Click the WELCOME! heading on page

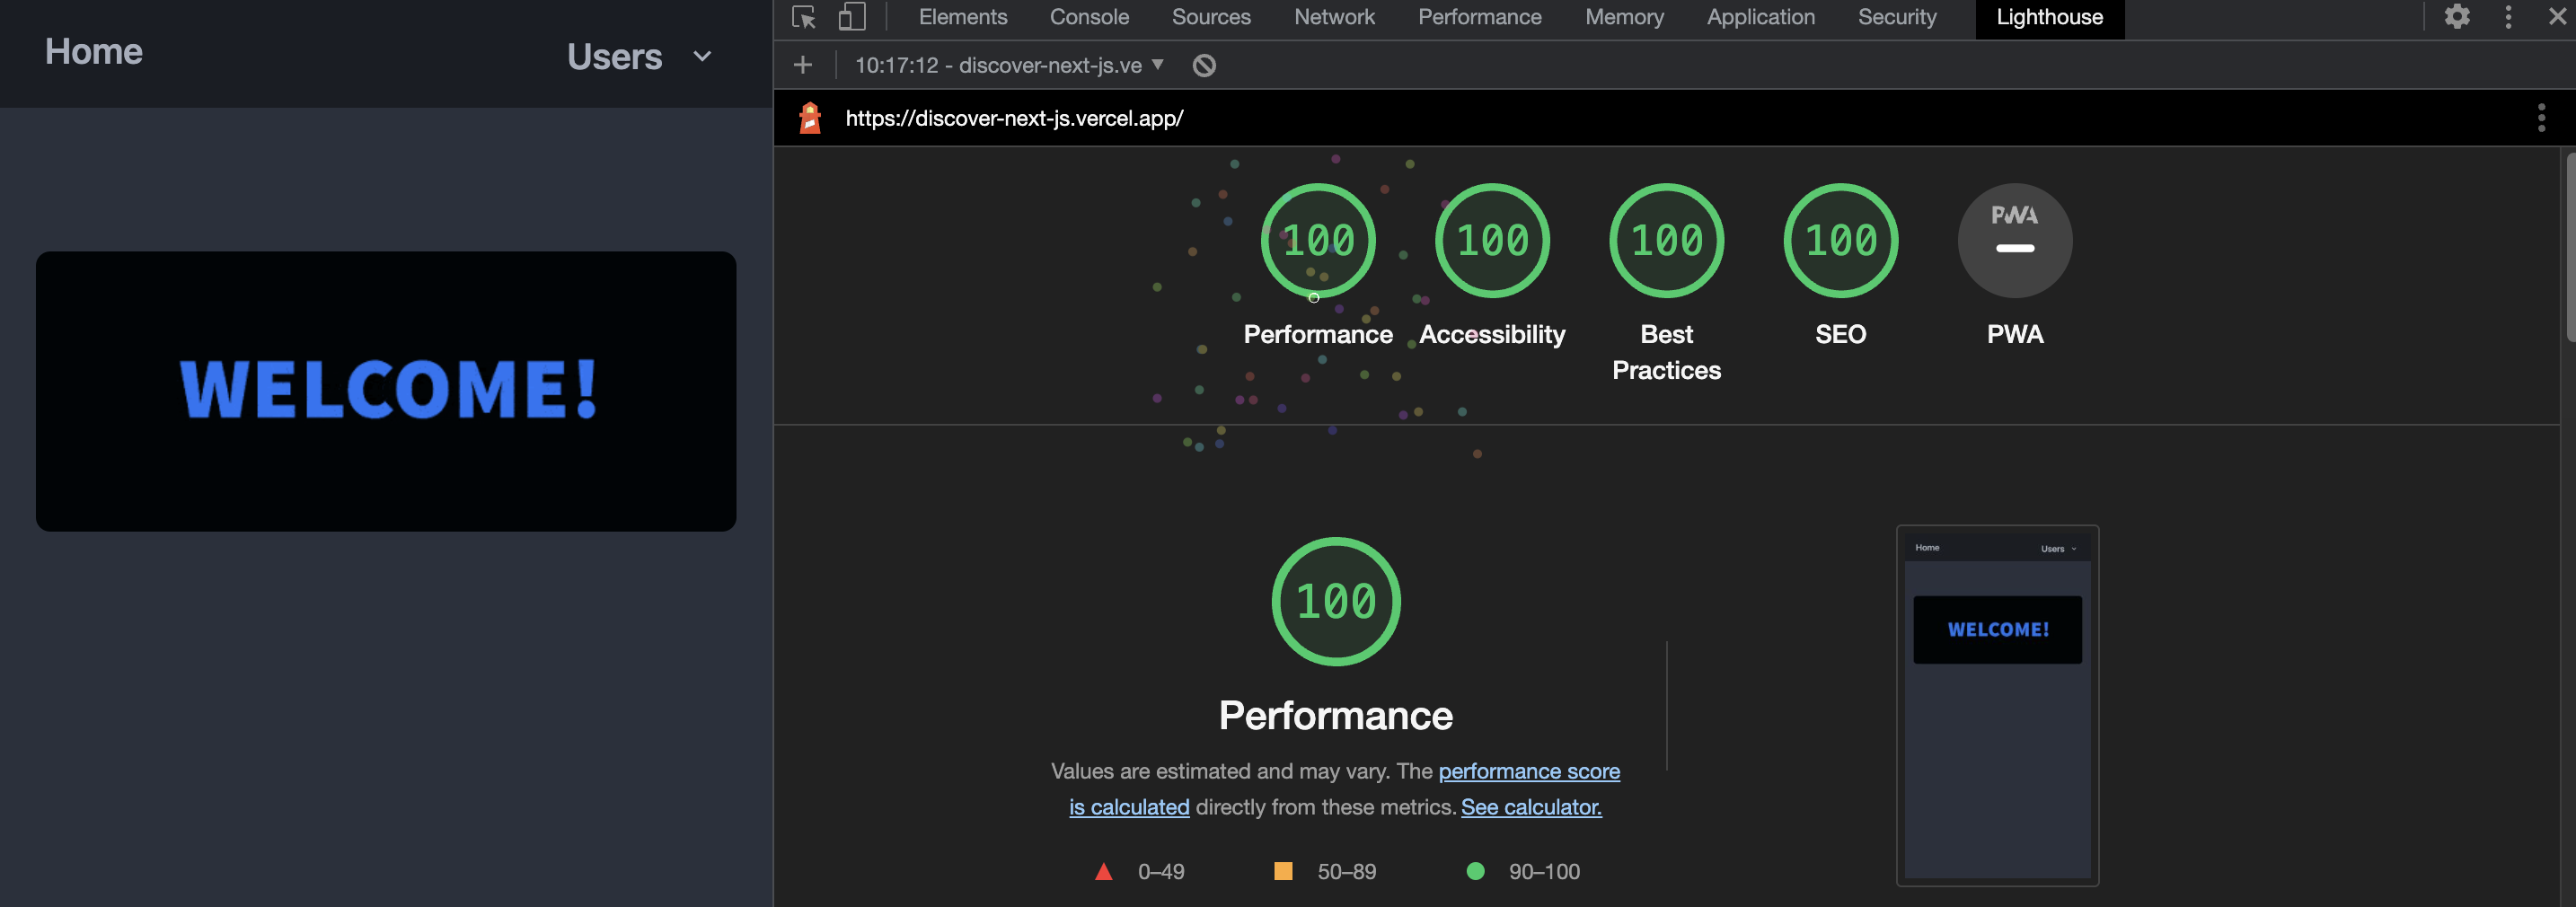[x=388, y=388]
